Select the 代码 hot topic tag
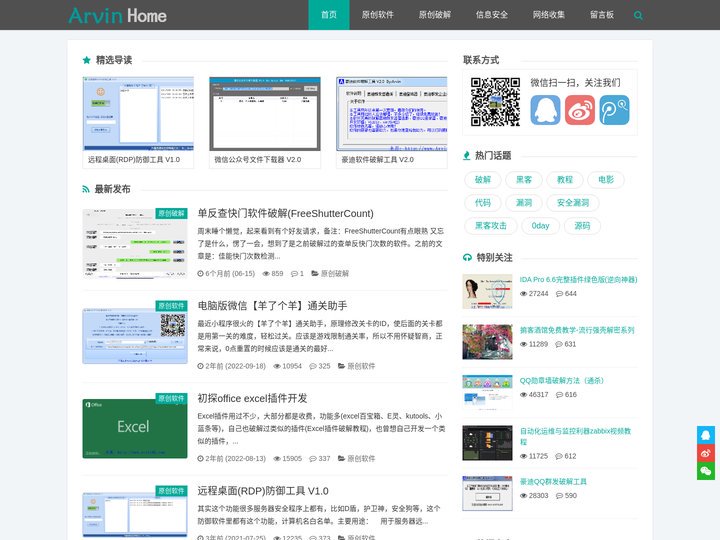This screenshot has height=540, width=720. tap(483, 202)
